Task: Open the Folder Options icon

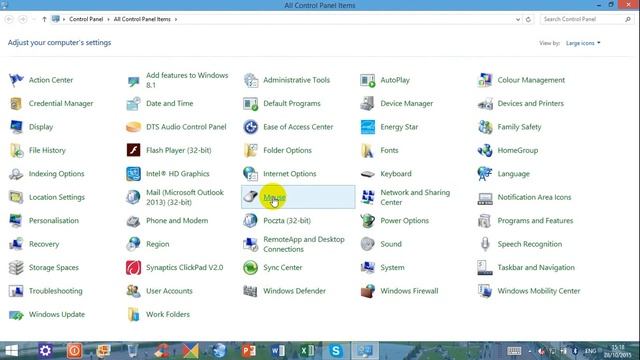Action: pos(251,150)
